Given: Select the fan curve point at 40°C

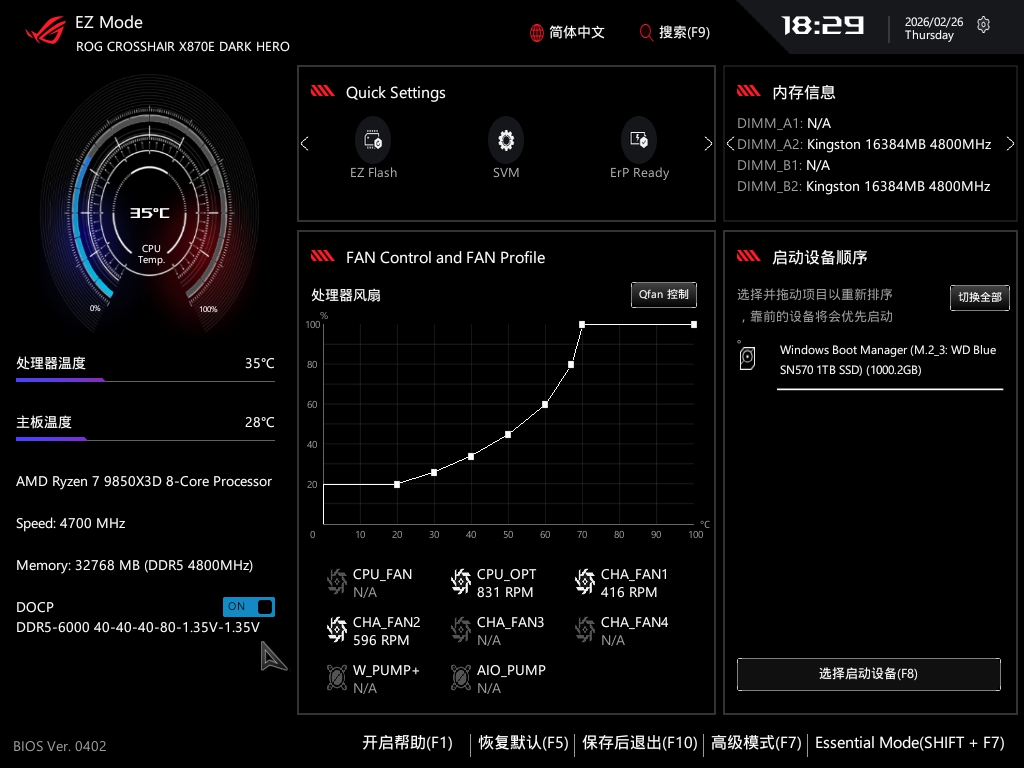Looking at the screenshot, I should coord(471,456).
